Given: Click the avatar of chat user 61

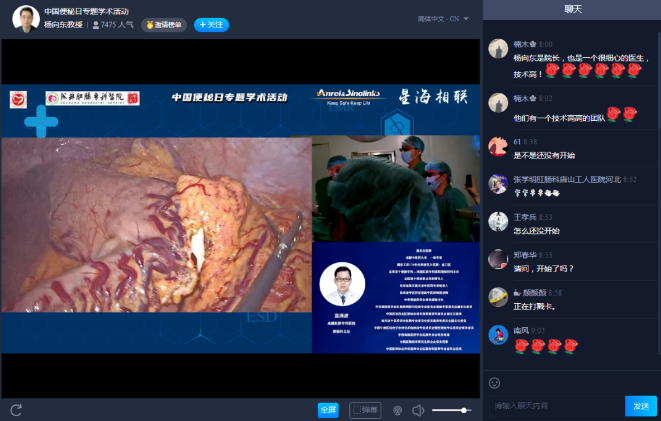Looking at the screenshot, I should (498, 146).
